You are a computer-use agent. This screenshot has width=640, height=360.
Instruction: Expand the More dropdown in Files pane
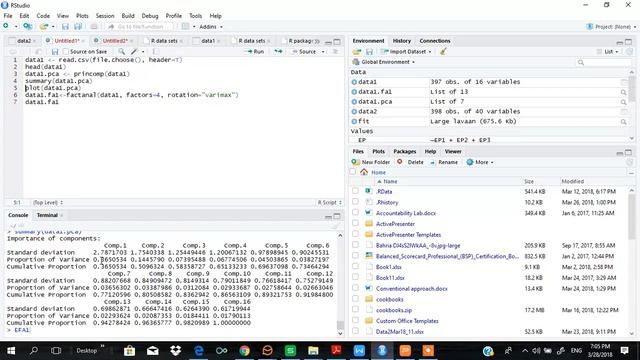pyautogui.click(x=480, y=162)
